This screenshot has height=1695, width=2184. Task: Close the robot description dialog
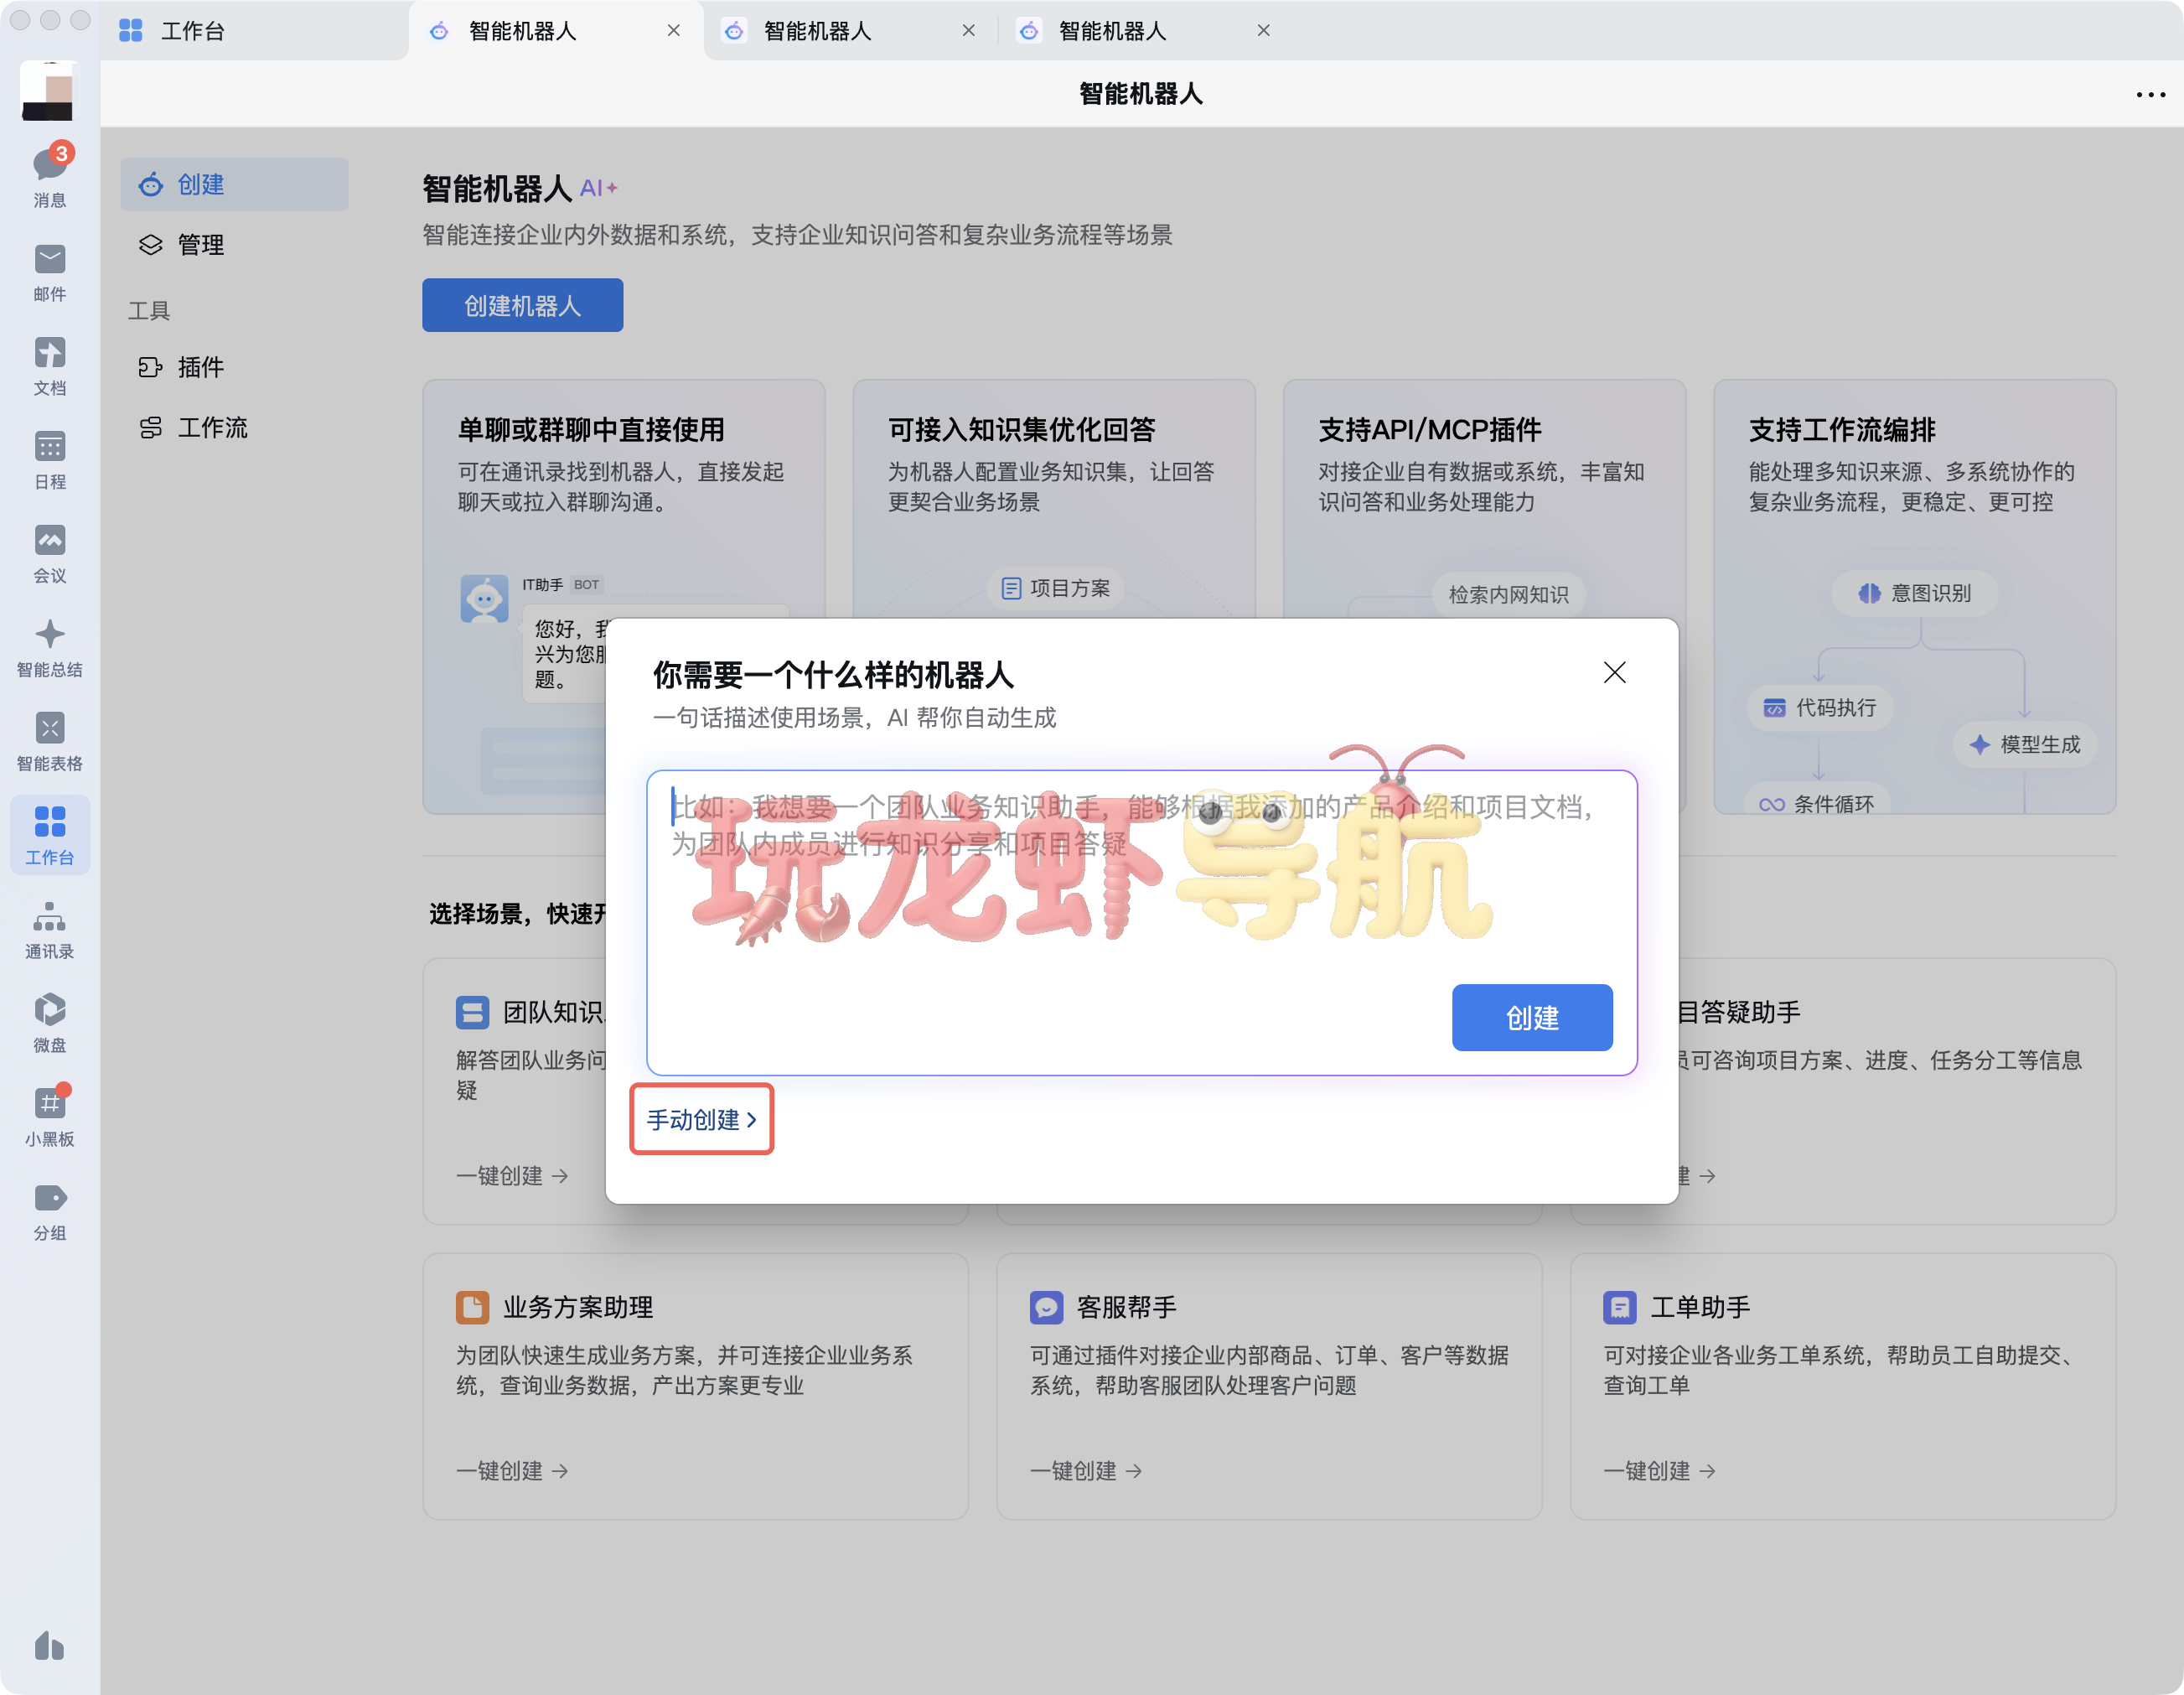[1614, 673]
